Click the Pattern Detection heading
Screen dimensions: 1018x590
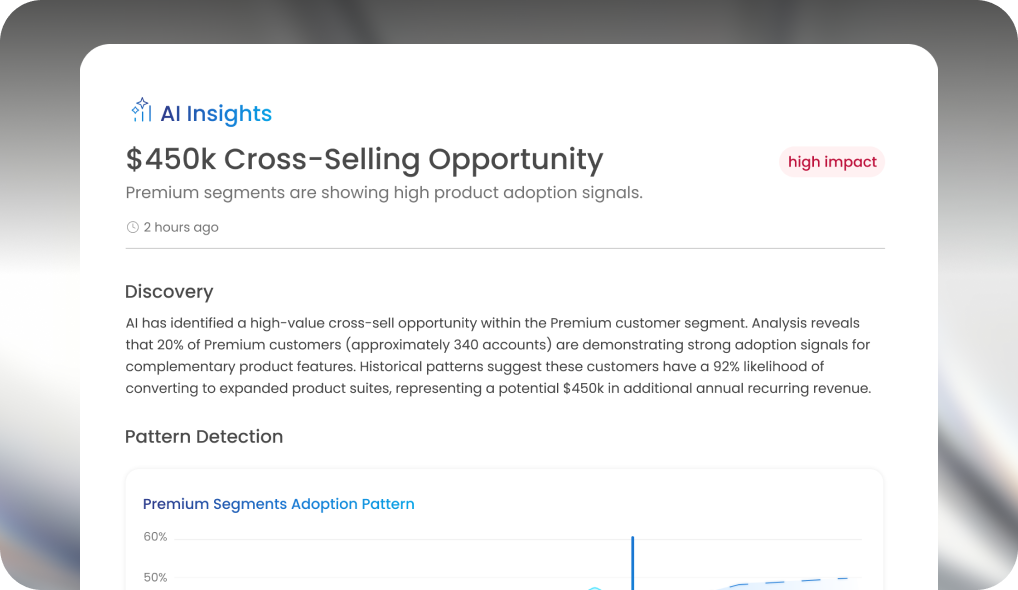pyautogui.click(x=204, y=436)
